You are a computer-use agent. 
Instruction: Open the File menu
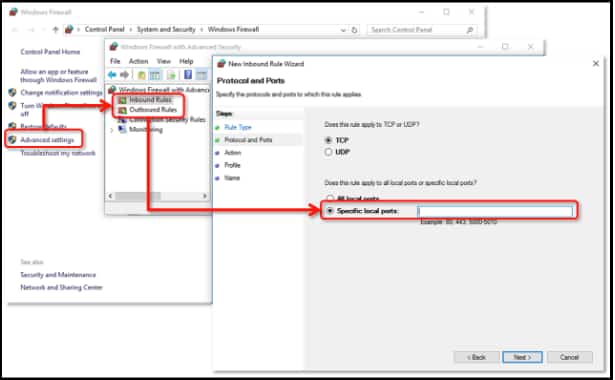tap(115, 61)
